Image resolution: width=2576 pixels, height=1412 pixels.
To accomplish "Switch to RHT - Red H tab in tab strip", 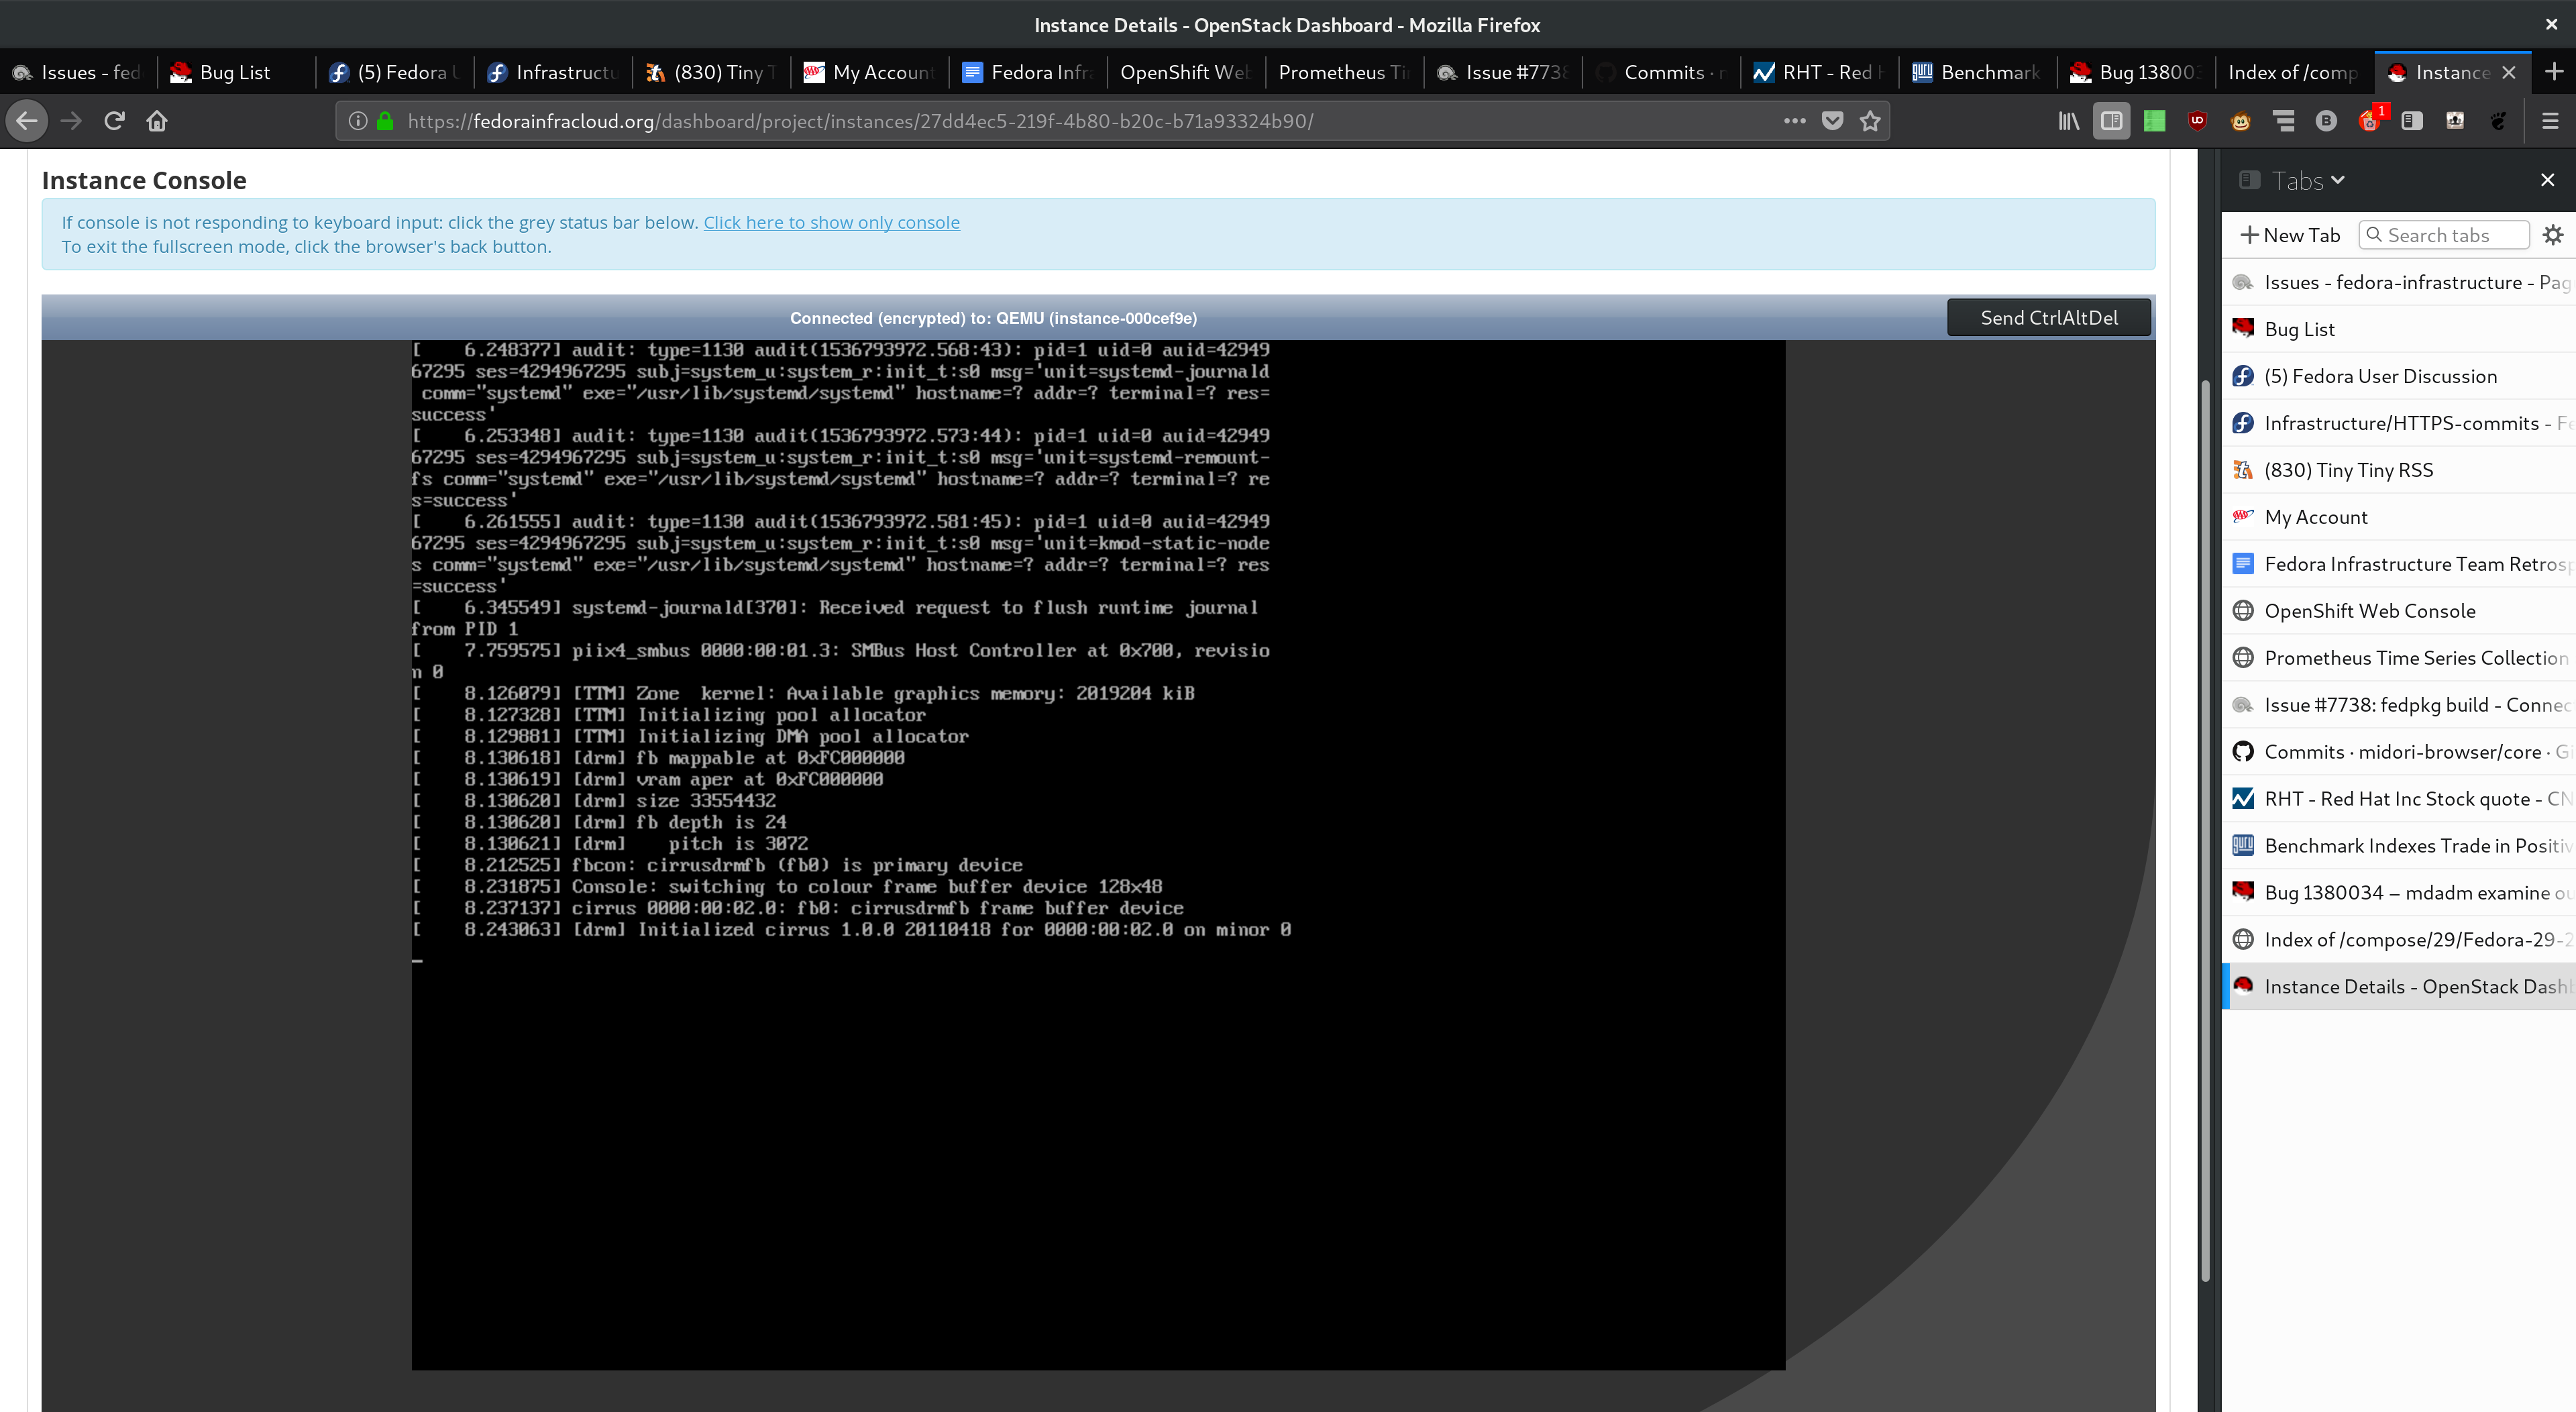I will point(1819,72).
